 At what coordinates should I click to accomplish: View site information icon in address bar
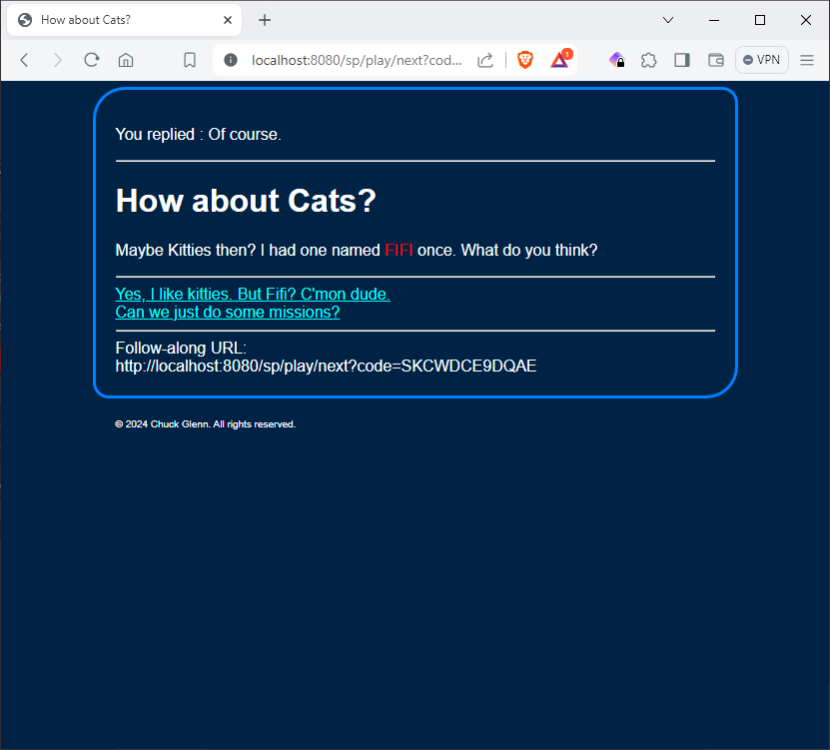pos(231,60)
